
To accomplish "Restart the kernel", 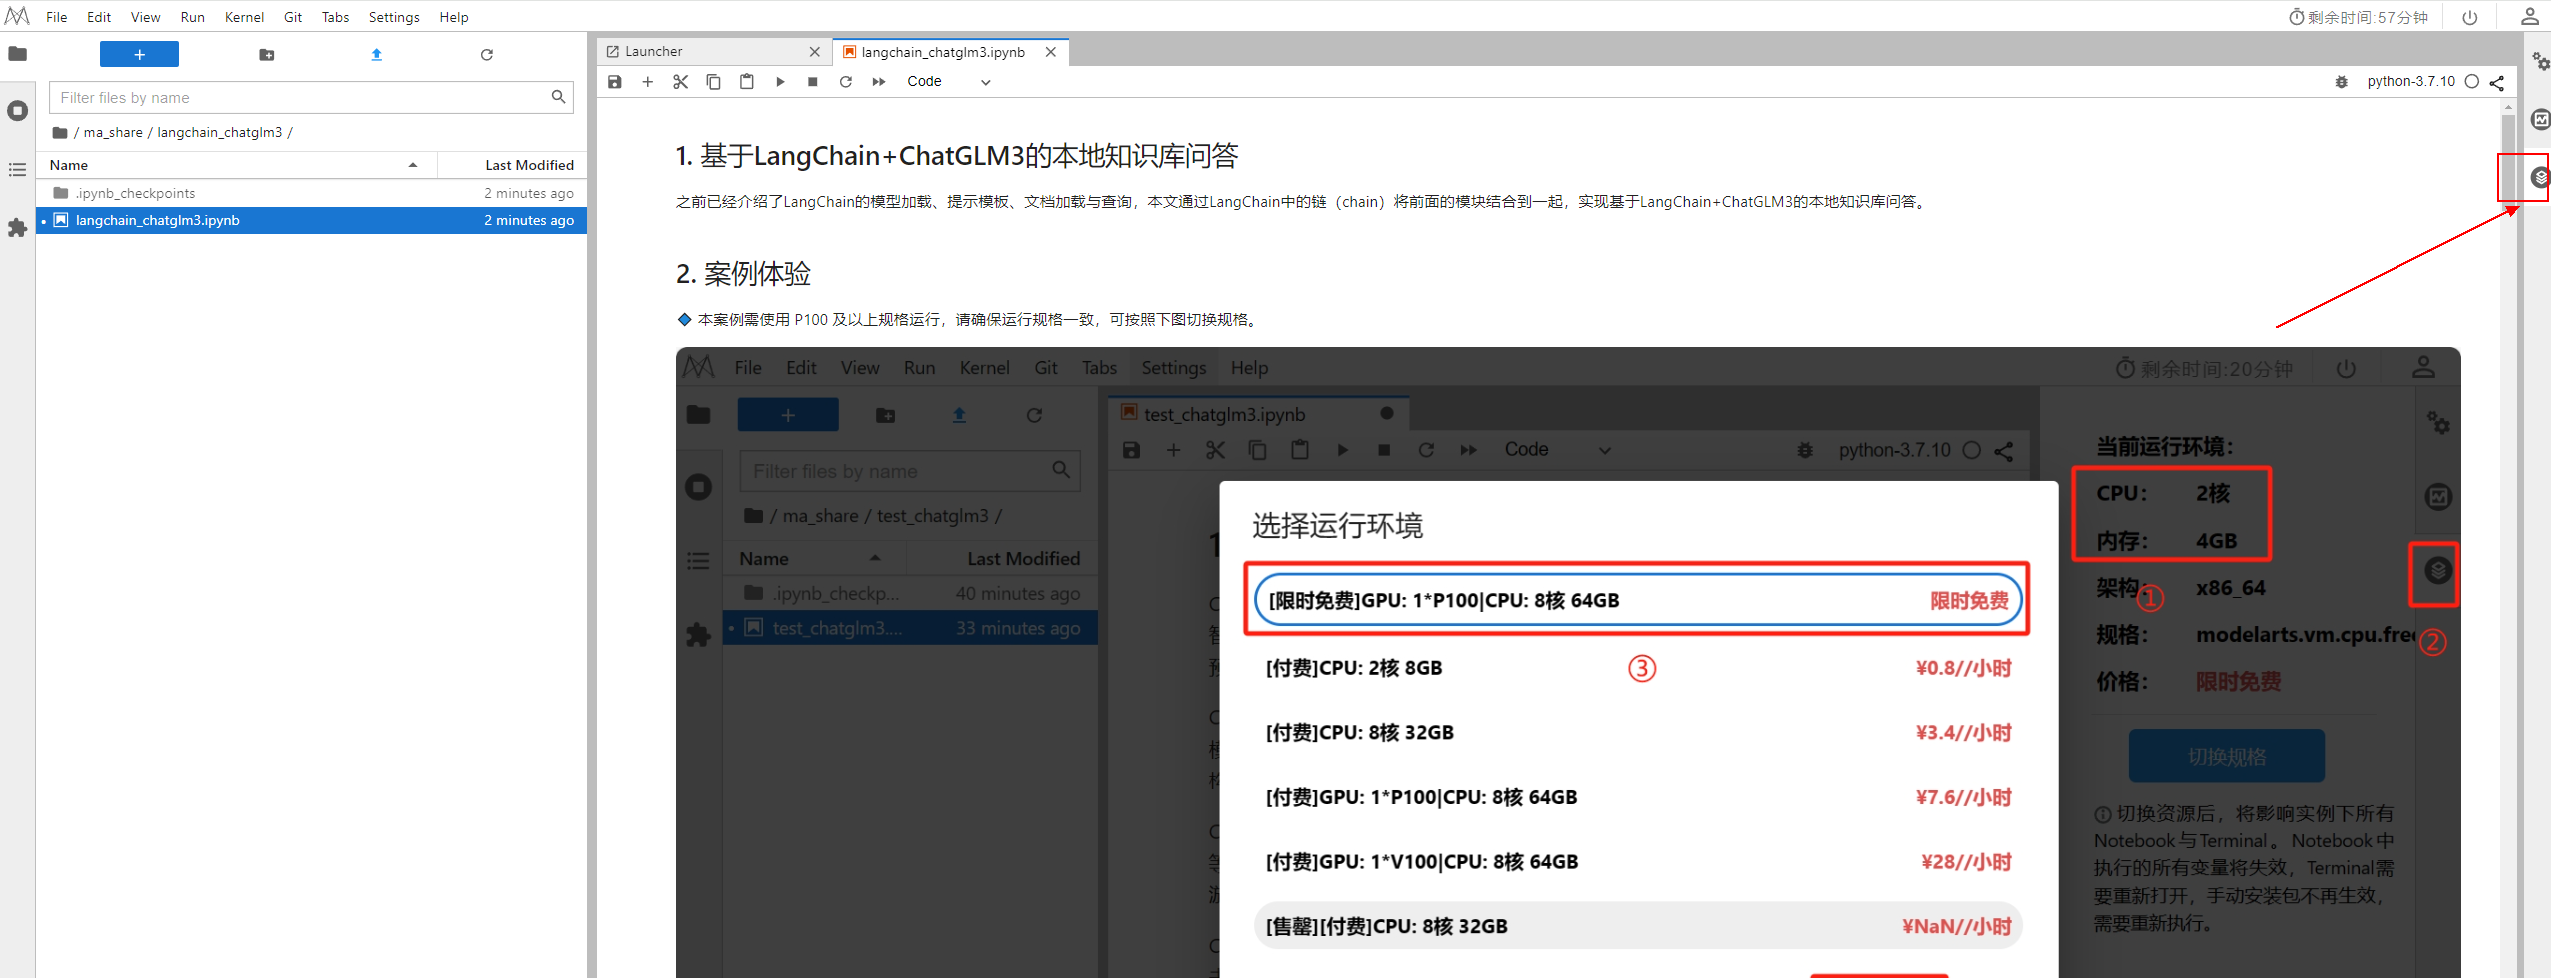I will click(x=846, y=82).
